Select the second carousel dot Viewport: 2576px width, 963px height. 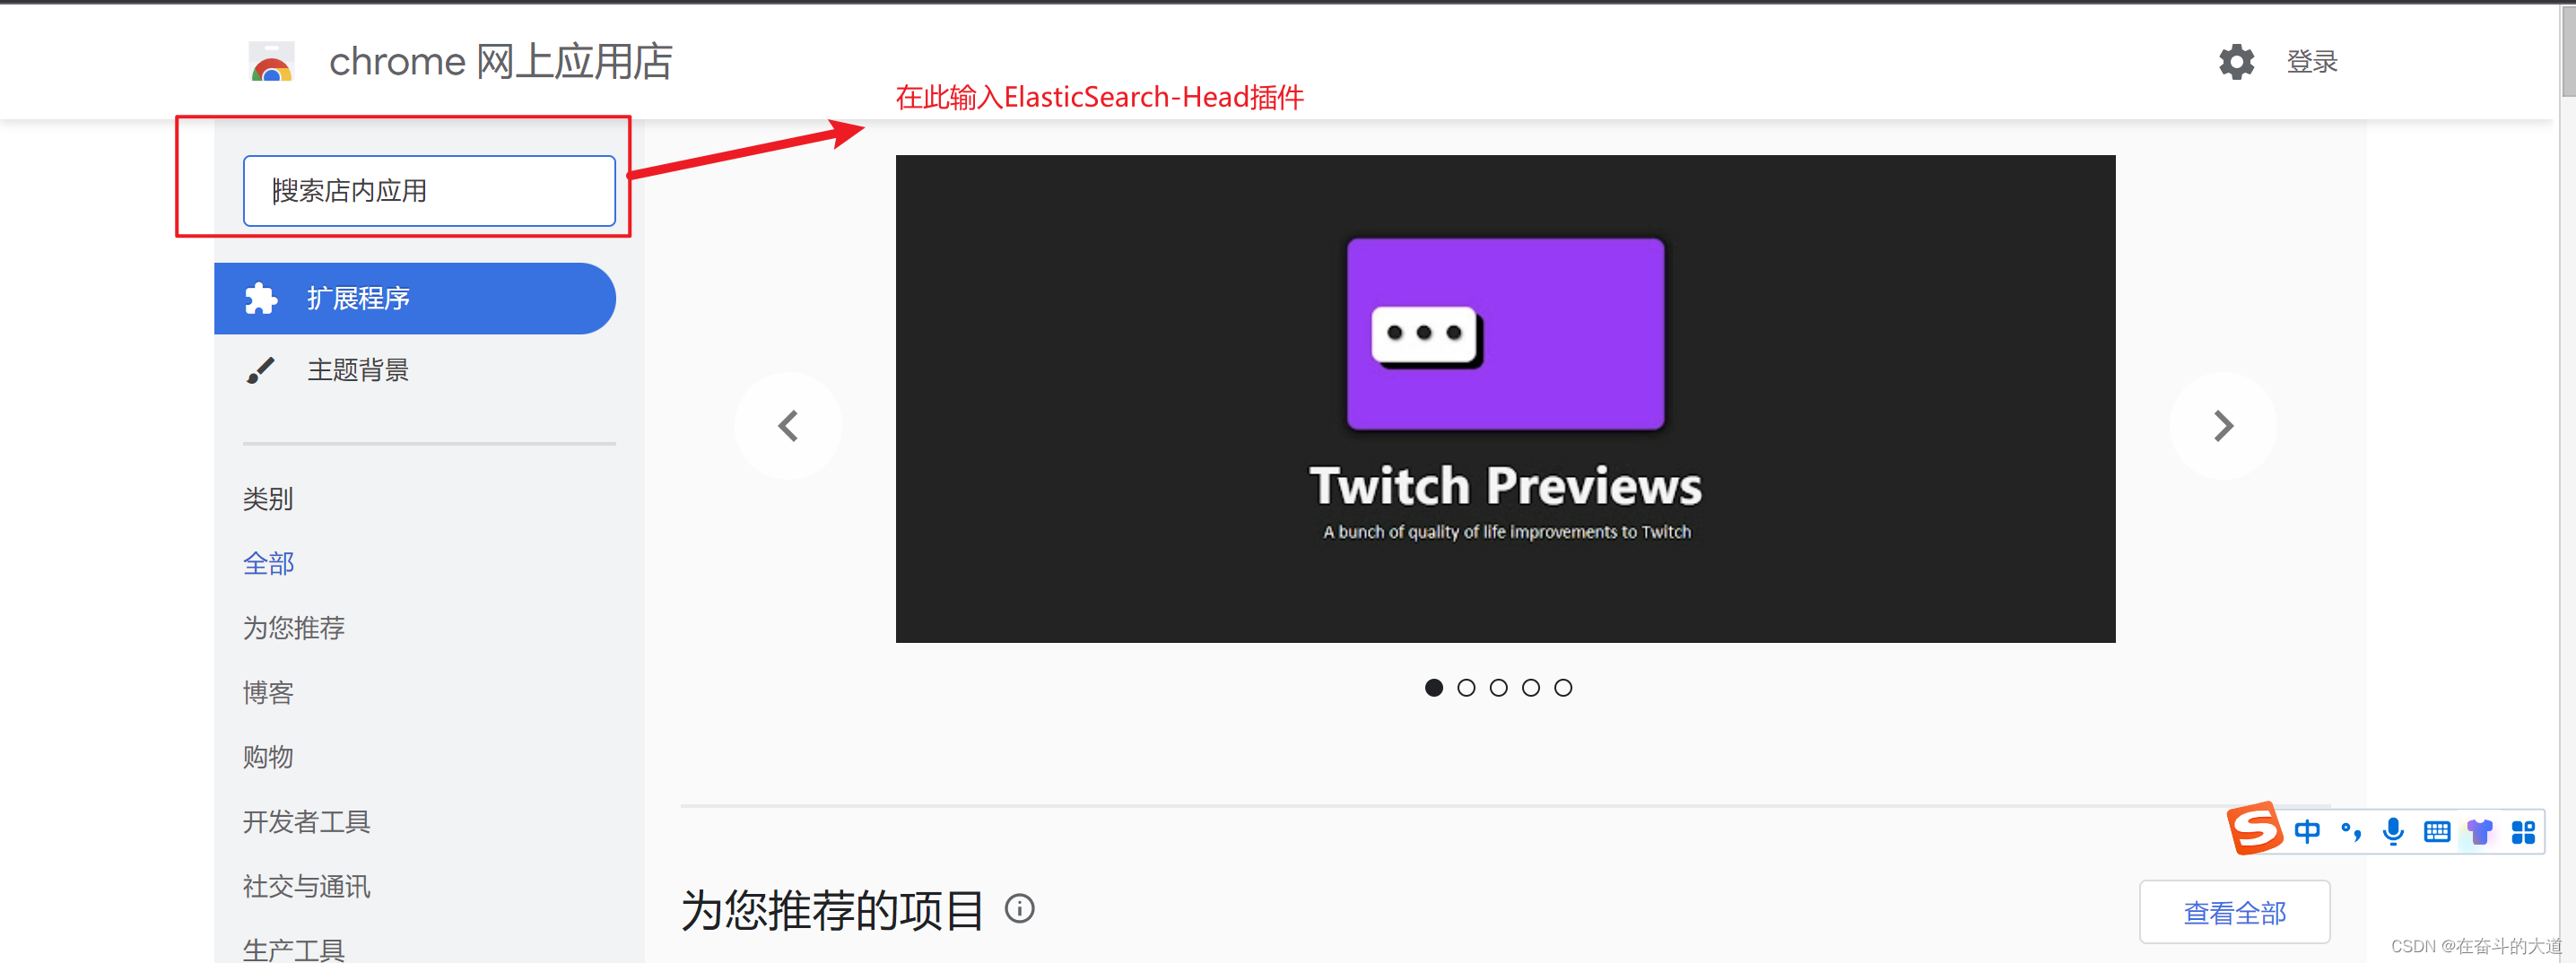click(1466, 688)
